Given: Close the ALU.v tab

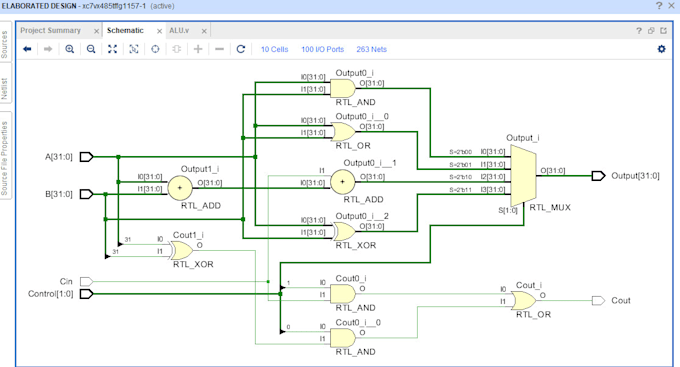Looking at the screenshot, I should [204, 31].
